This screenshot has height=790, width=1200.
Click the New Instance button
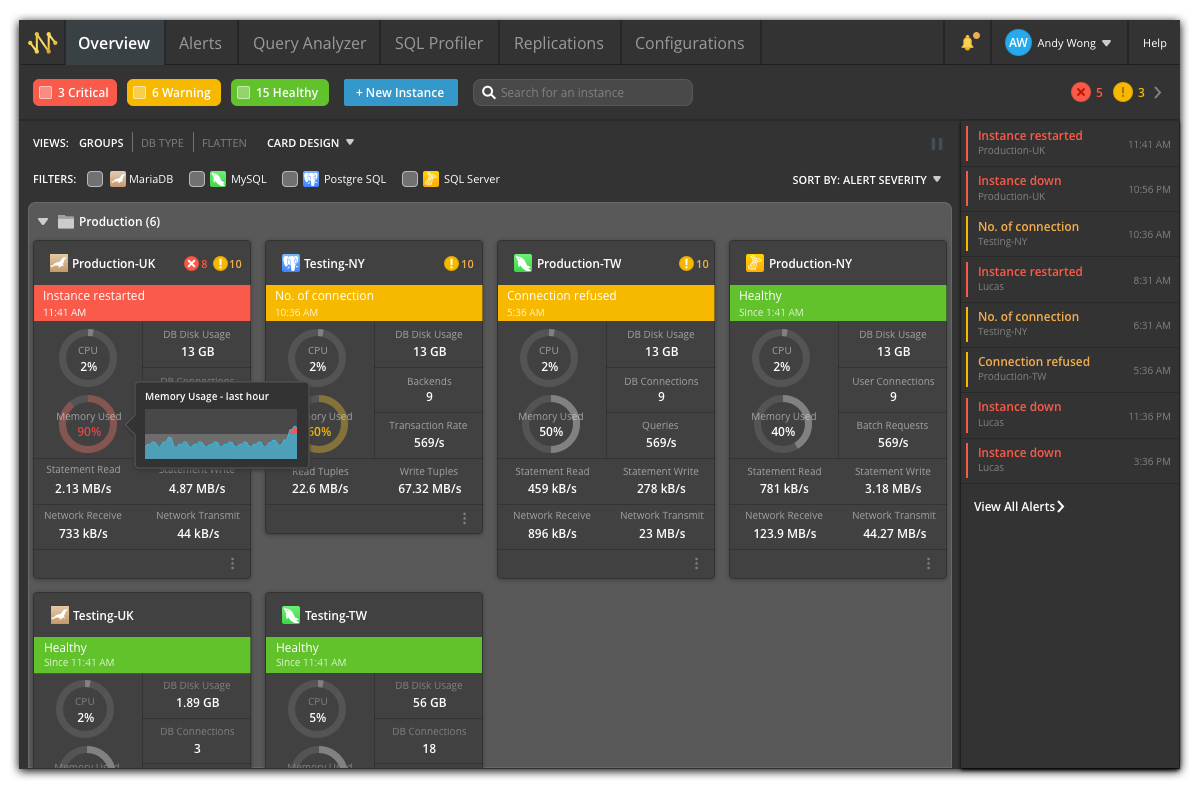pyautogui.click(x=400, y=92)
